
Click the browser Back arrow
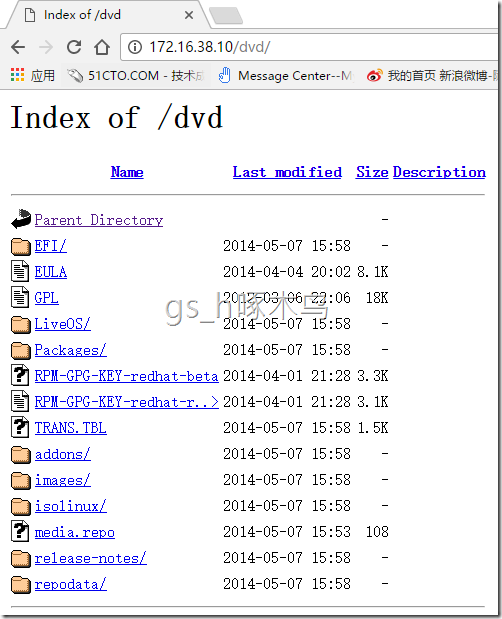(x=18, y=47)
